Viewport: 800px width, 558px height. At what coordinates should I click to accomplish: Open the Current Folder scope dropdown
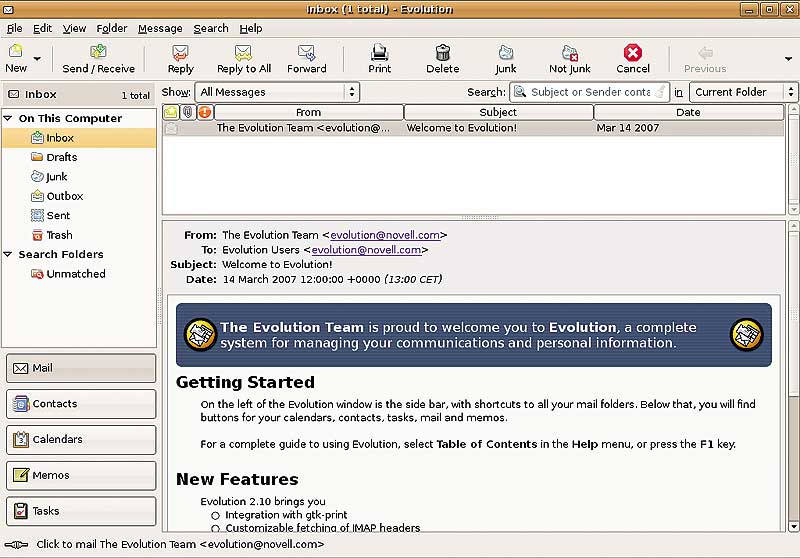[x=743, y=92]
